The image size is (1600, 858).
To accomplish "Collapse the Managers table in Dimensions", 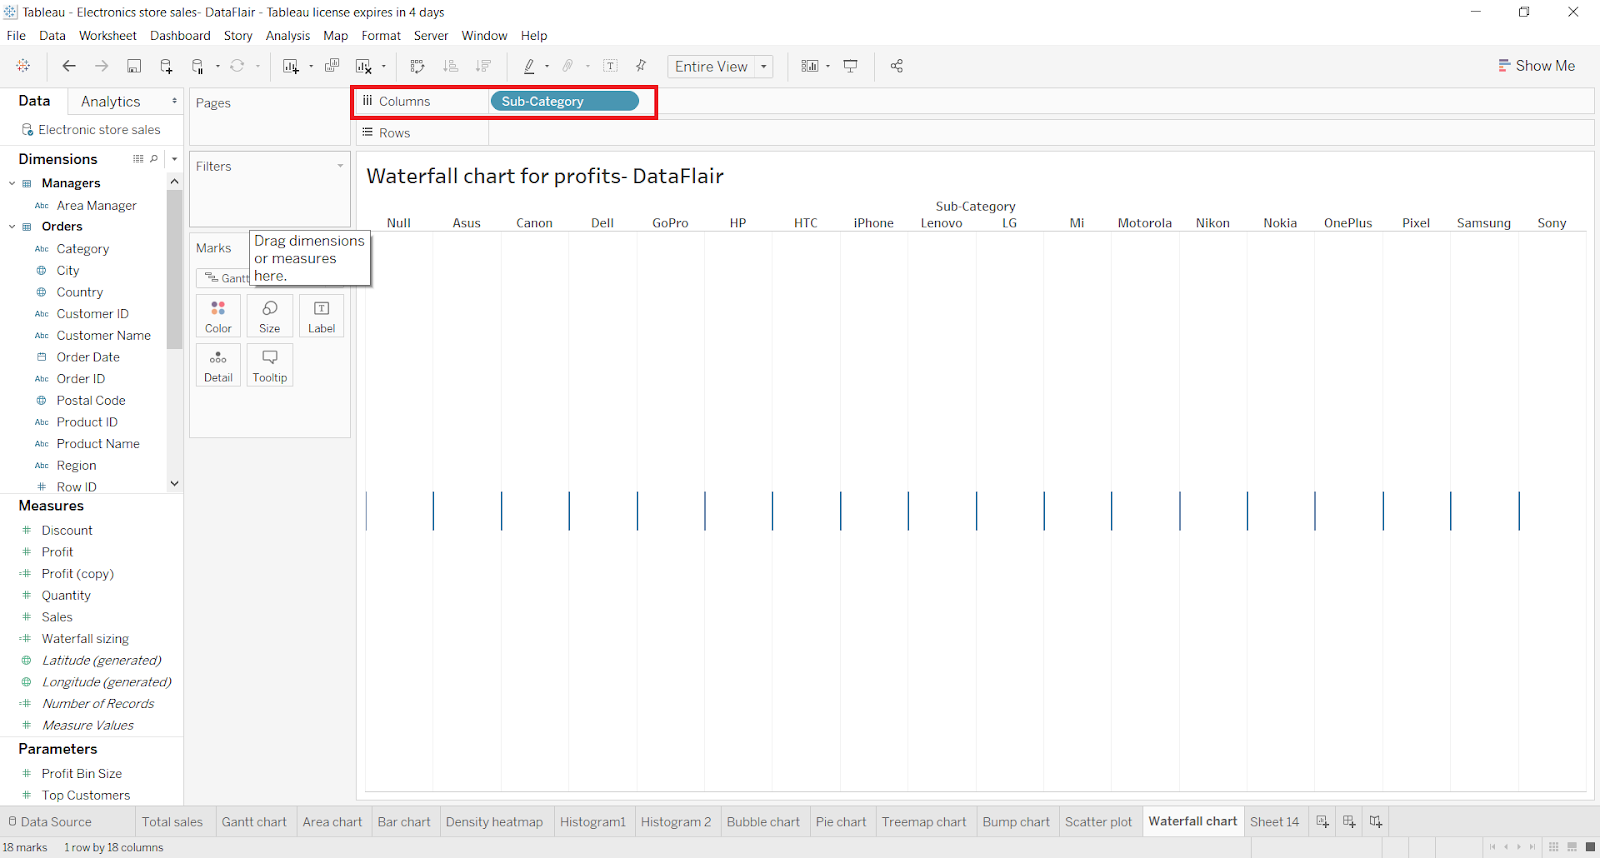I will [12, 183].
